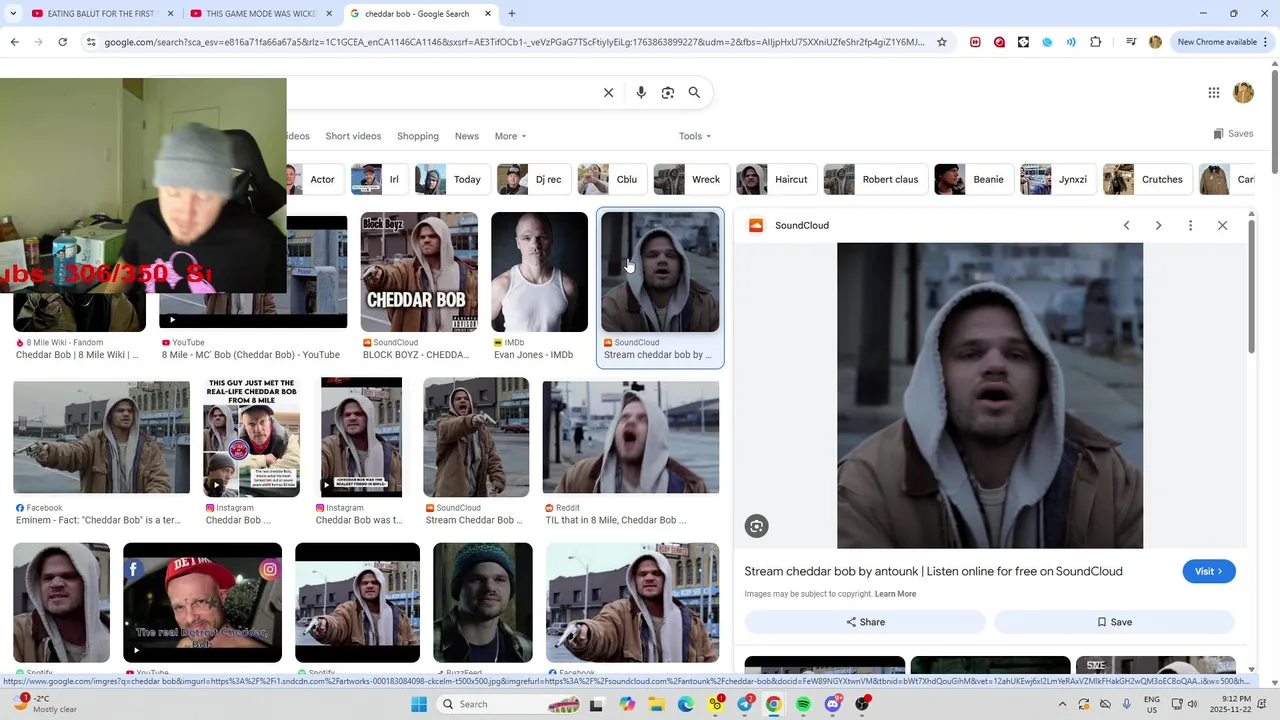Click the Share button in preview
Screen dimensions: 1280x720
[x=865, y=622]
